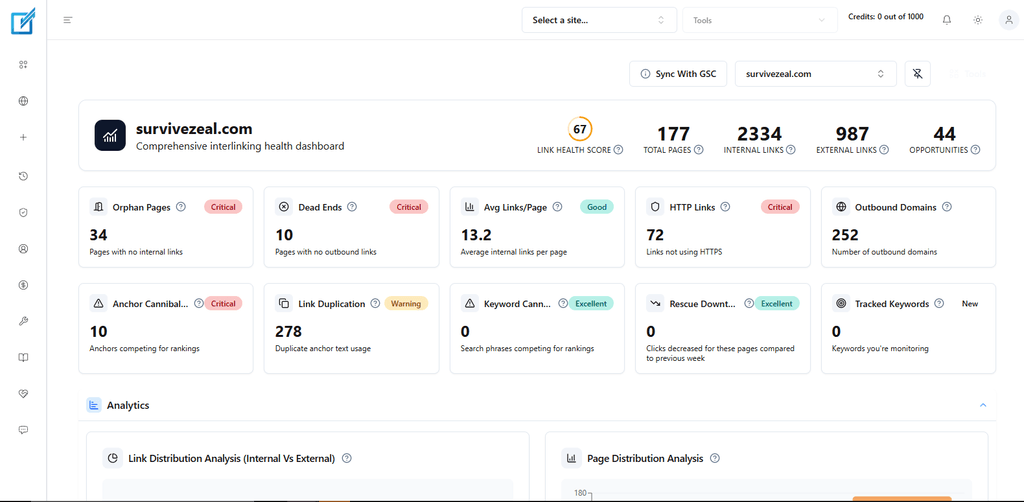This screenshot has width=1024, height=502.
Task: Click the chat bubble icon in sidebar
Action: (24, 430)
